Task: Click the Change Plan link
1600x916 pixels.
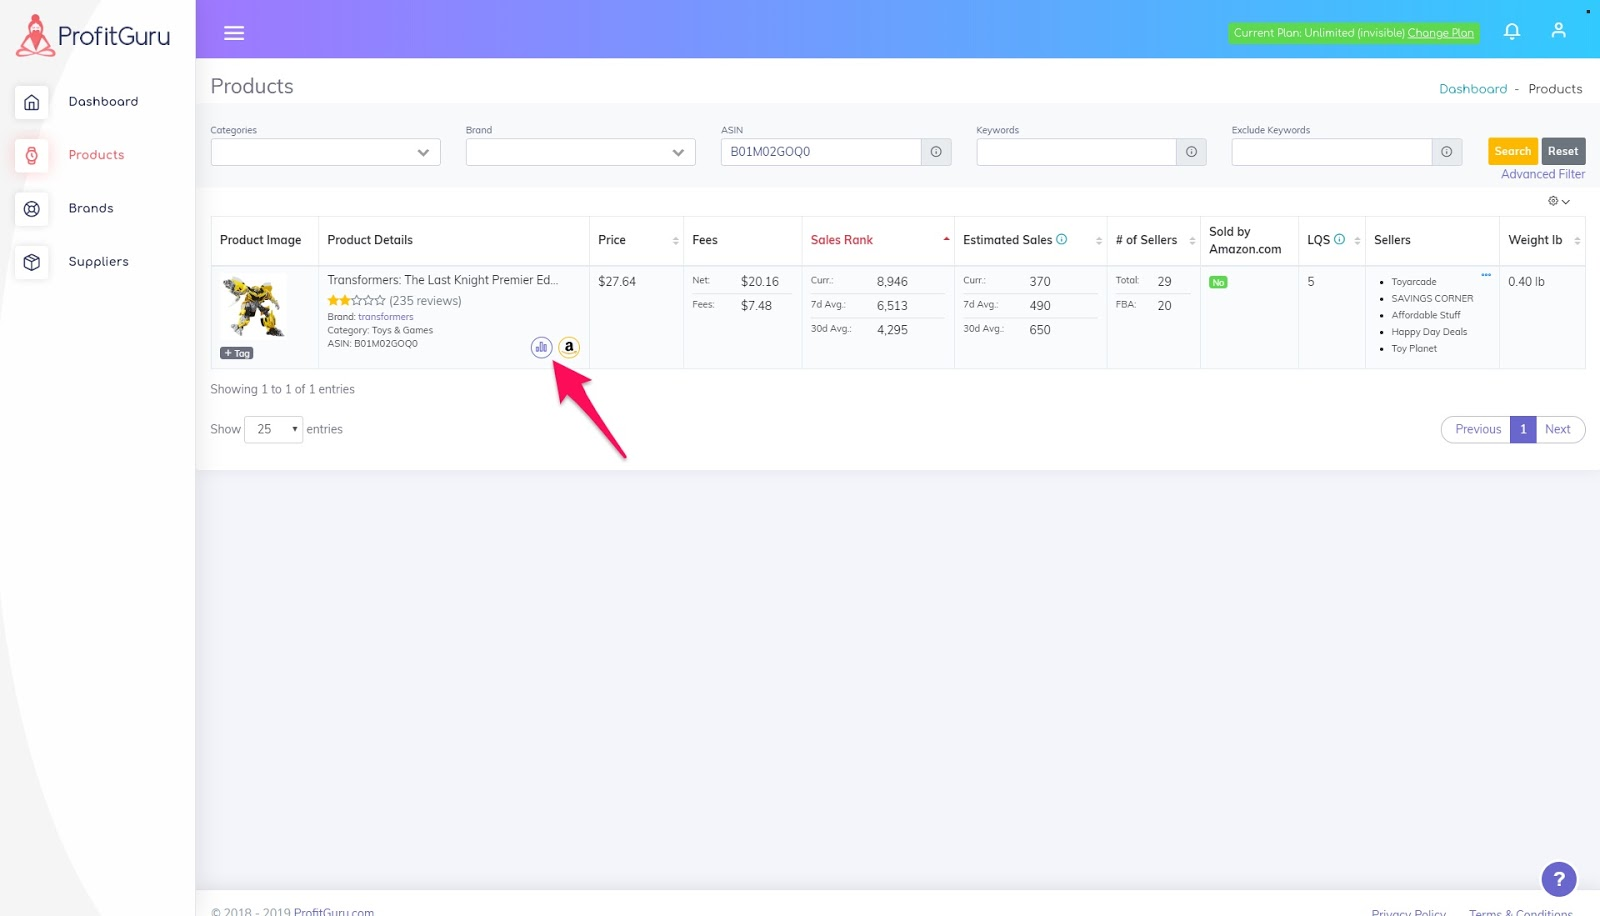Action: pos(1440,33)
